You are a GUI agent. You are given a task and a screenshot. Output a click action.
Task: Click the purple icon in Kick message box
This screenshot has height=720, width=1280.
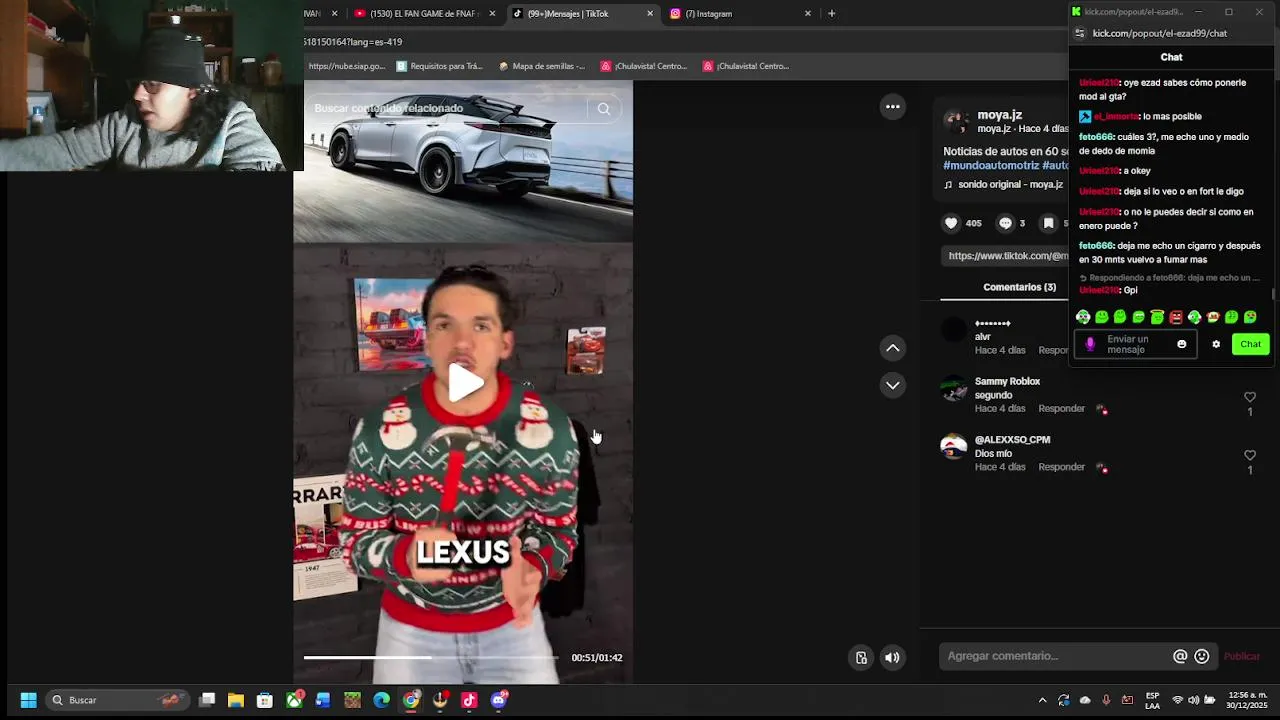click(1090, 344)
